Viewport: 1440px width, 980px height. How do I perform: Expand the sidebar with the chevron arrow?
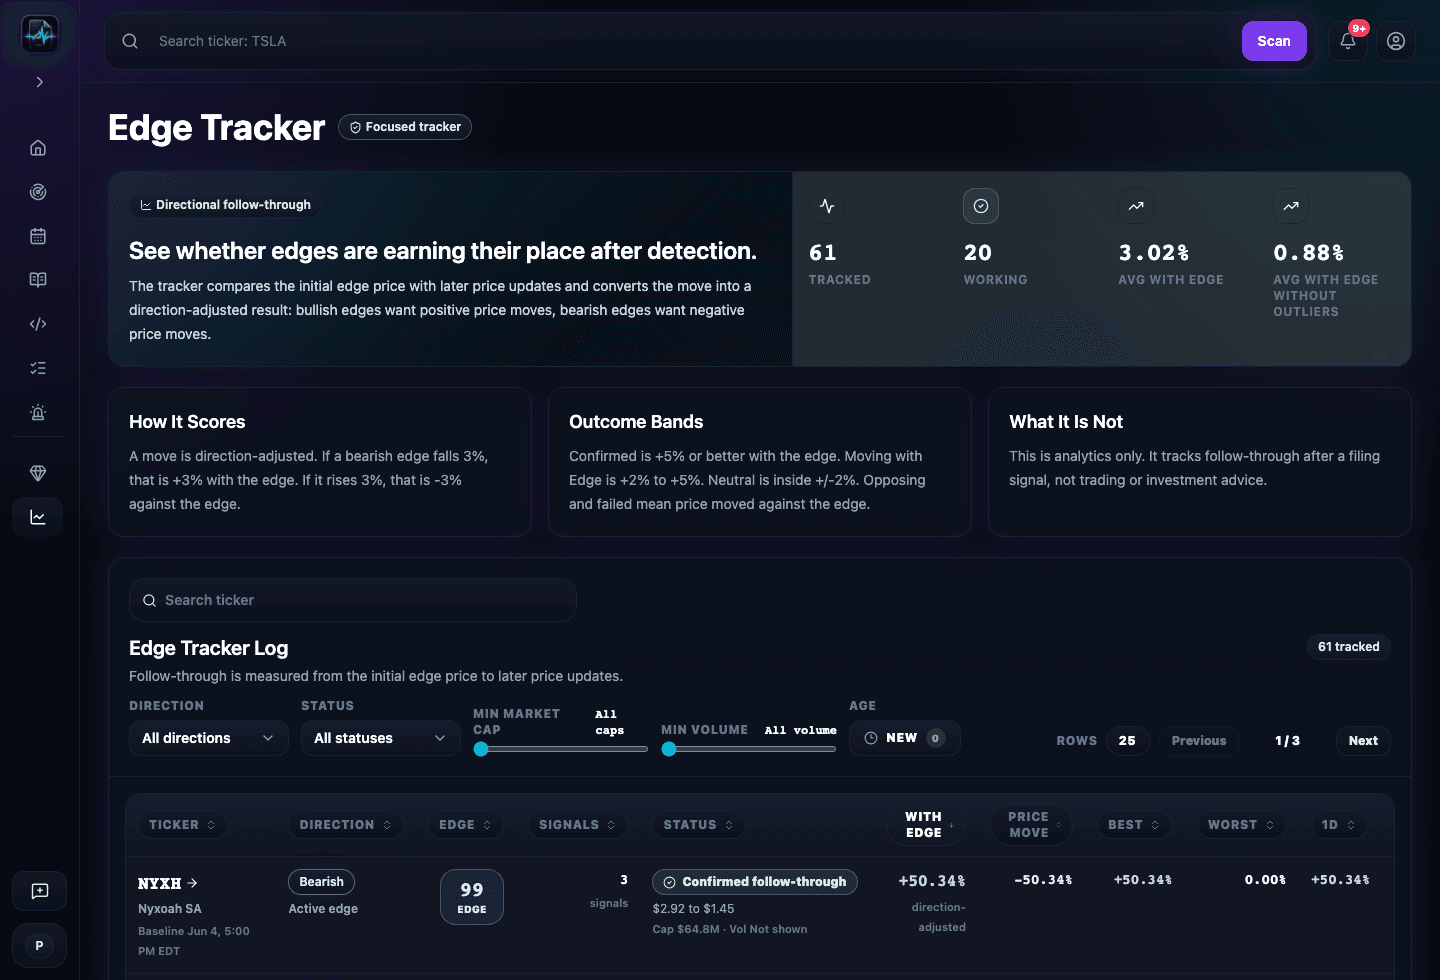[x=40, y=82]
